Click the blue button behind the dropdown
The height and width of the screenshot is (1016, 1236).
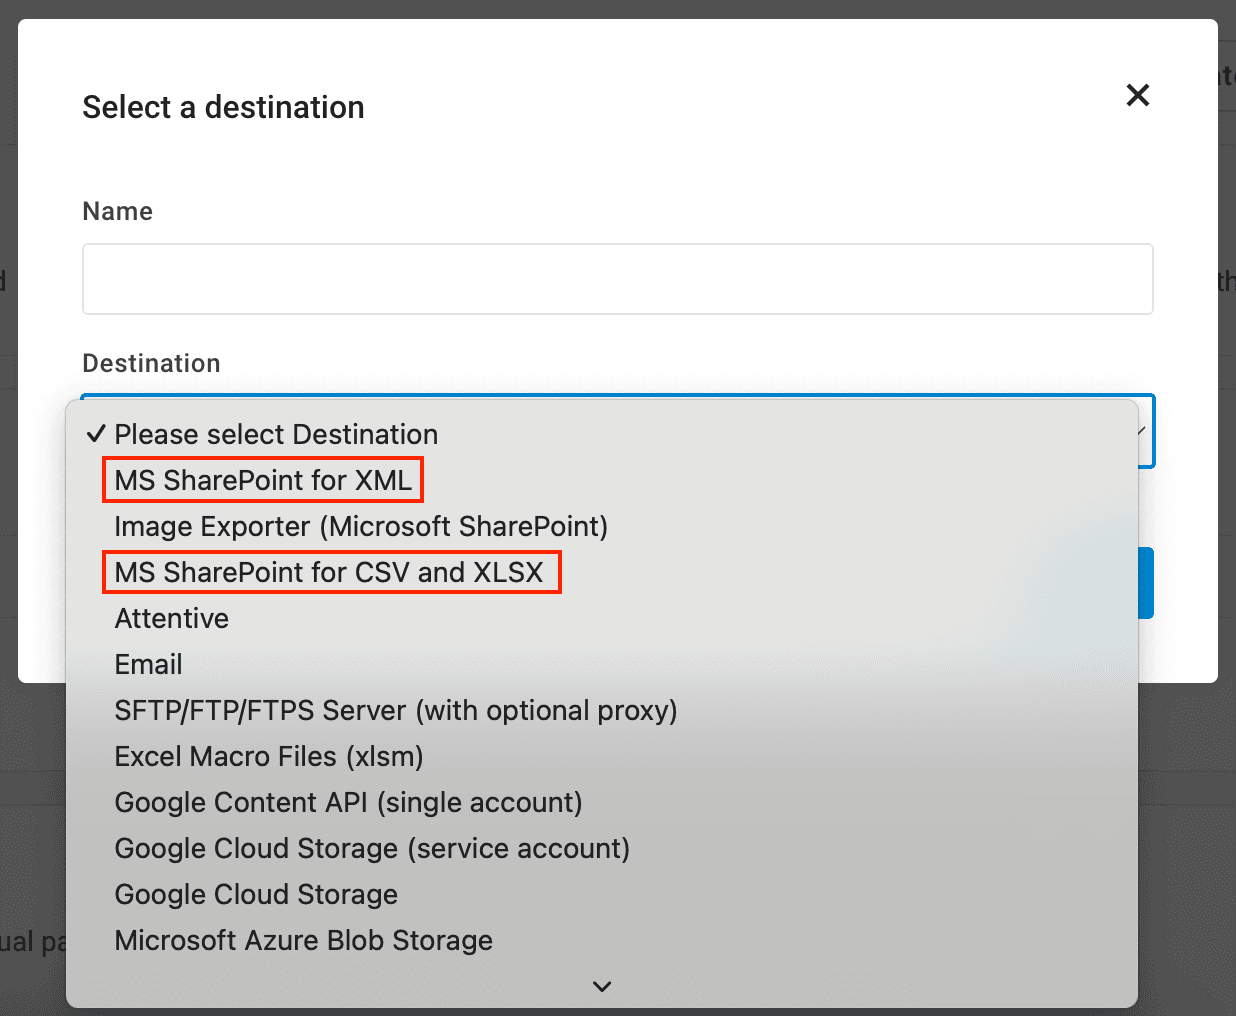pos(1146,583)
